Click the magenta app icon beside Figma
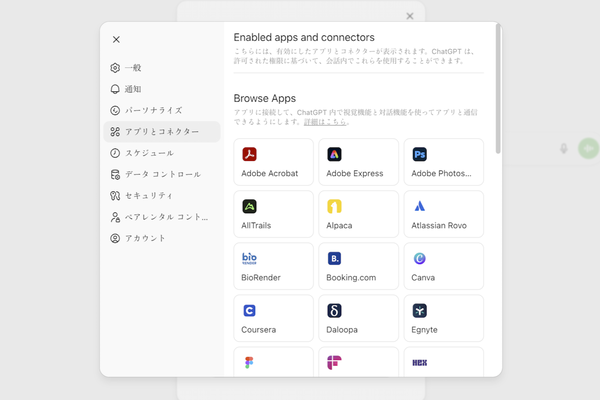The width and height of the screenshot is (600, 400). tap(334, 362)
